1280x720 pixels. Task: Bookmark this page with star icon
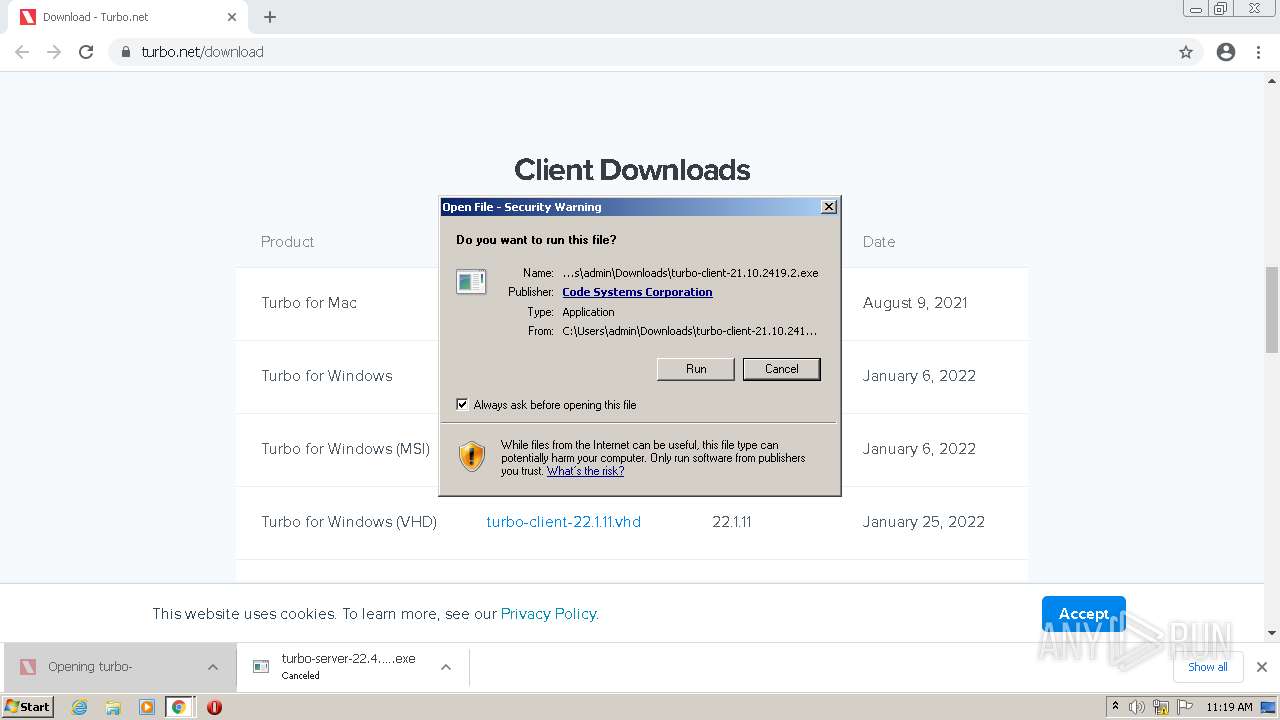pyautogui.click(x=1186, y=52)
